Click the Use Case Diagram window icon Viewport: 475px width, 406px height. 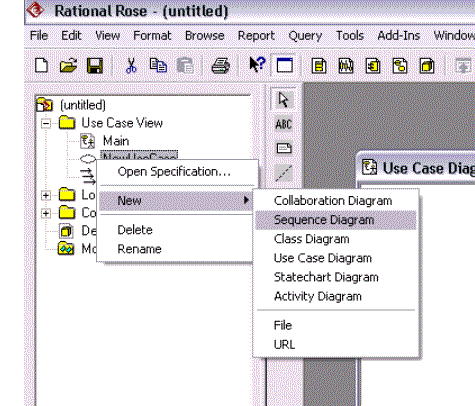coord(370,167)
